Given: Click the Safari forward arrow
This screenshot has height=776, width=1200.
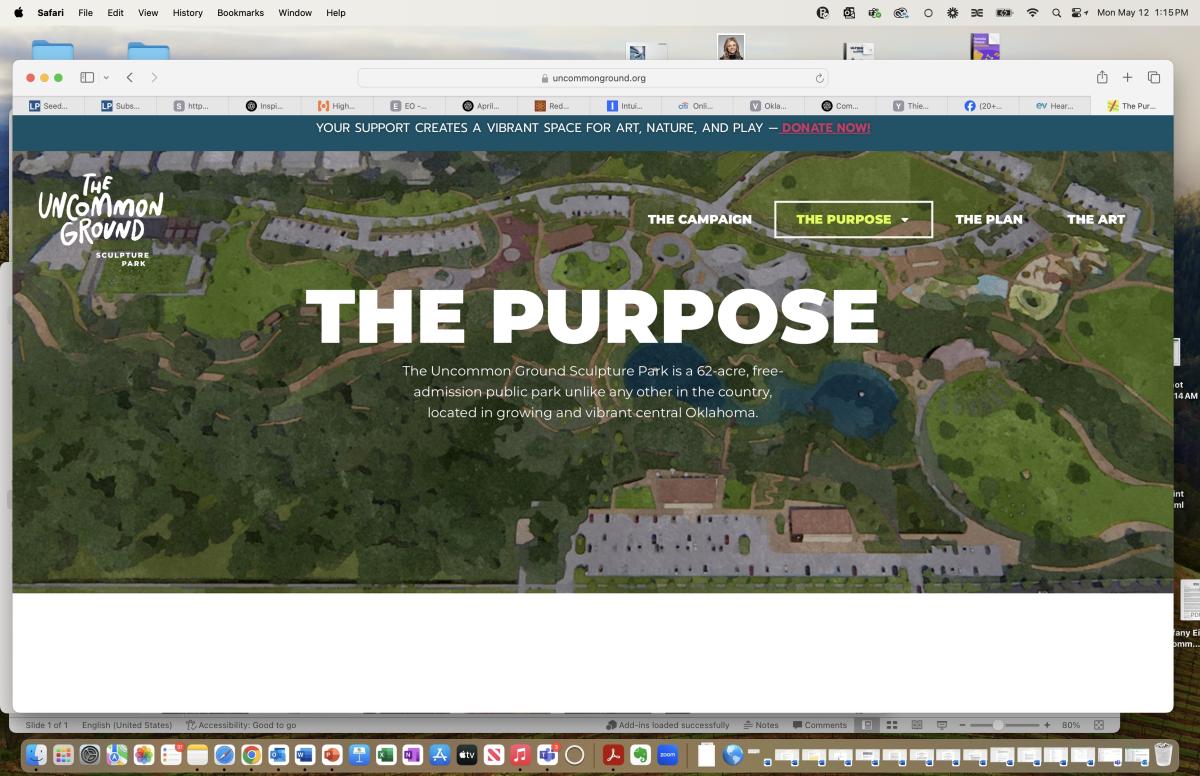Looking at the screenshot, I should pyautogui.click(x=154, y=78).
